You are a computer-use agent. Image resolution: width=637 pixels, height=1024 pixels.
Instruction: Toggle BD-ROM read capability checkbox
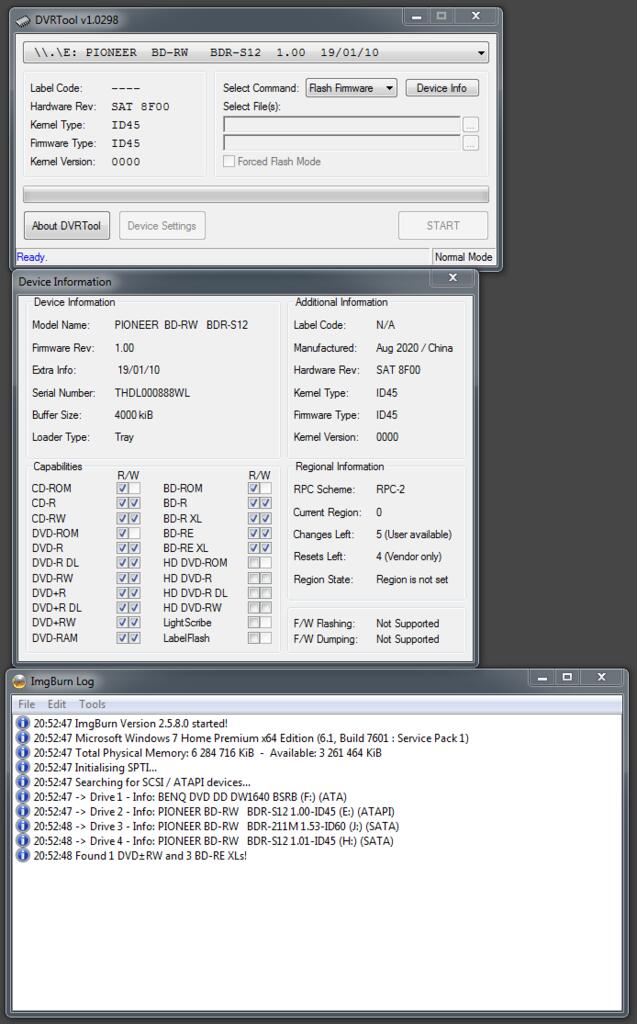253,488
